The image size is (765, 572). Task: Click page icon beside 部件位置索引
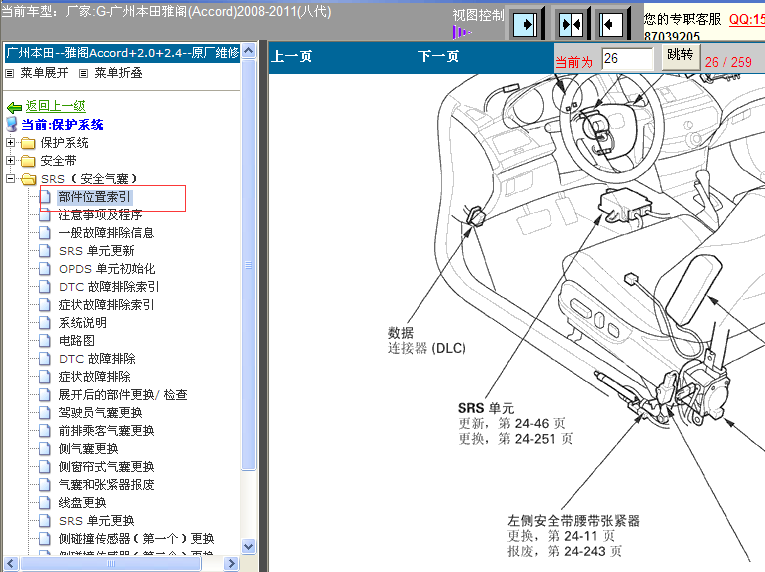pos(45,197)
